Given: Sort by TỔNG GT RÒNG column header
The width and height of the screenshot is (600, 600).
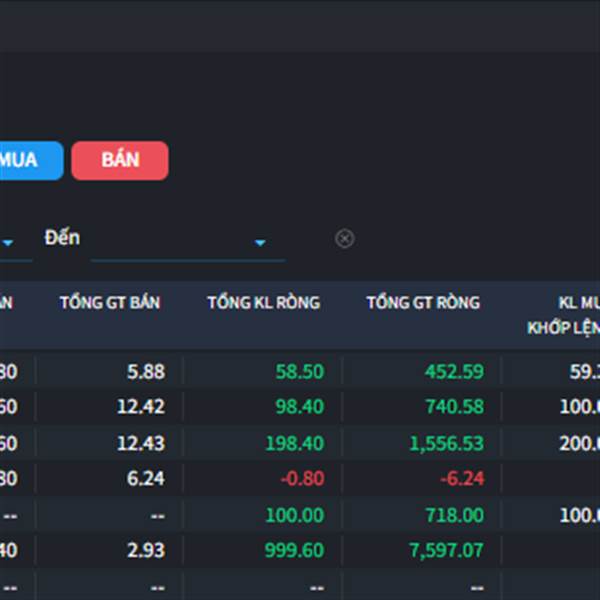Looking at the screenshot, I should pyautogui.click(x=423, y=303).
